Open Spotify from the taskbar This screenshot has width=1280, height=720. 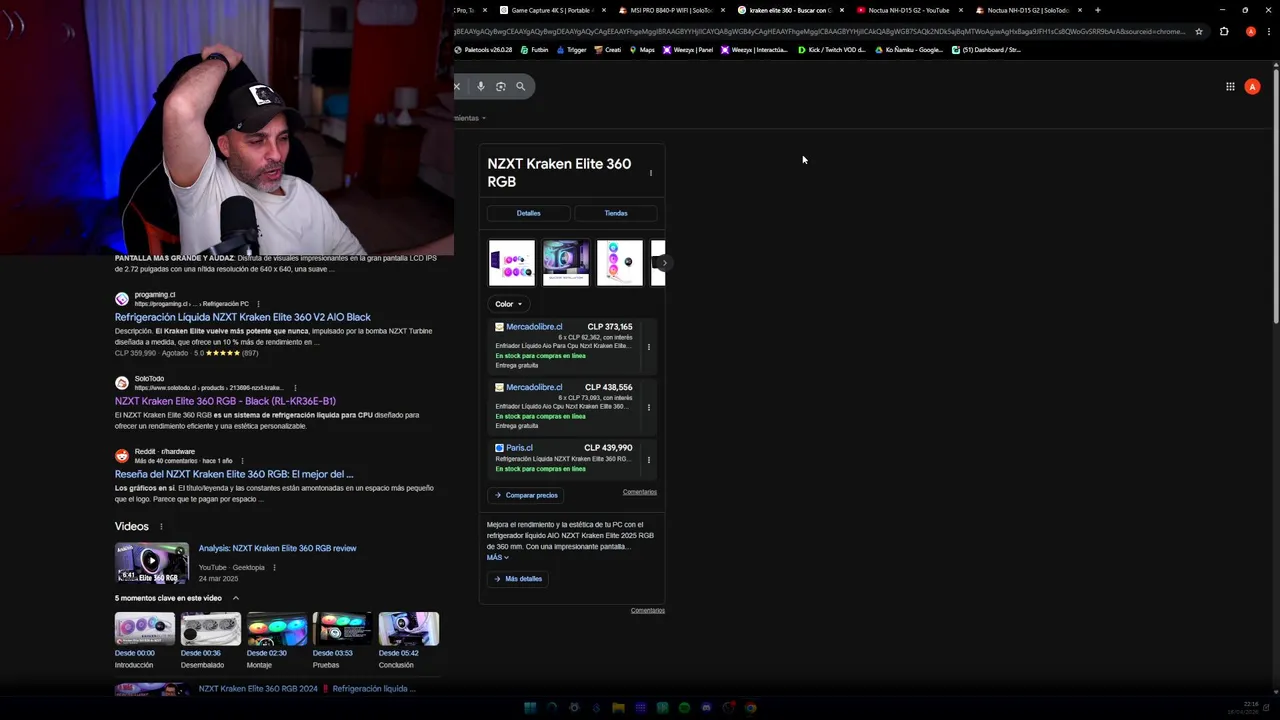[x=684, y=708]
